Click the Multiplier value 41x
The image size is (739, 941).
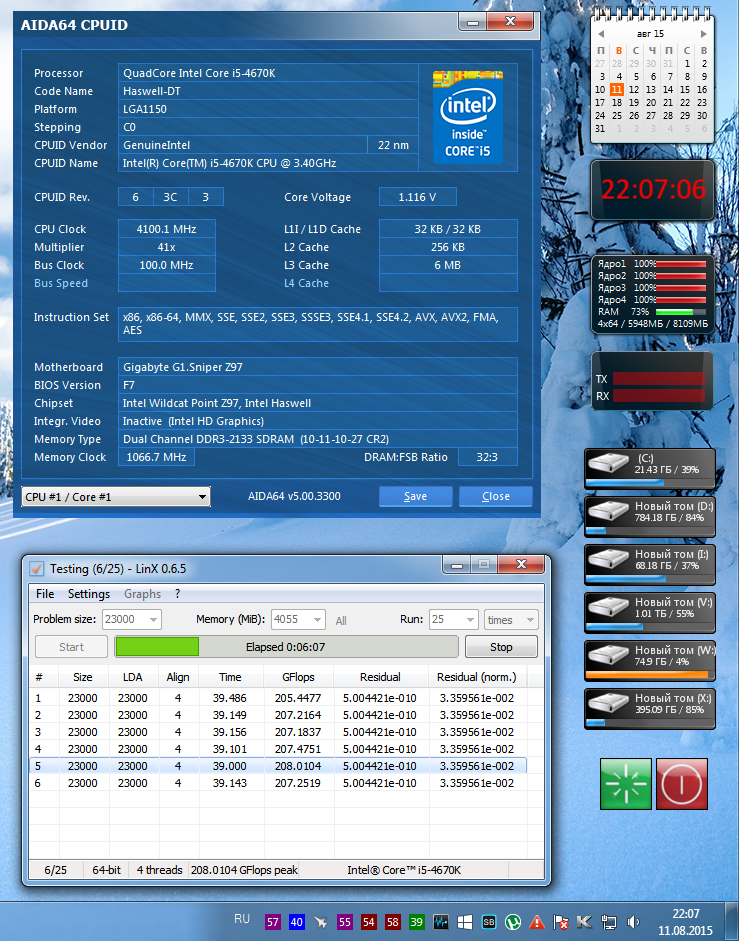point(166,247)
